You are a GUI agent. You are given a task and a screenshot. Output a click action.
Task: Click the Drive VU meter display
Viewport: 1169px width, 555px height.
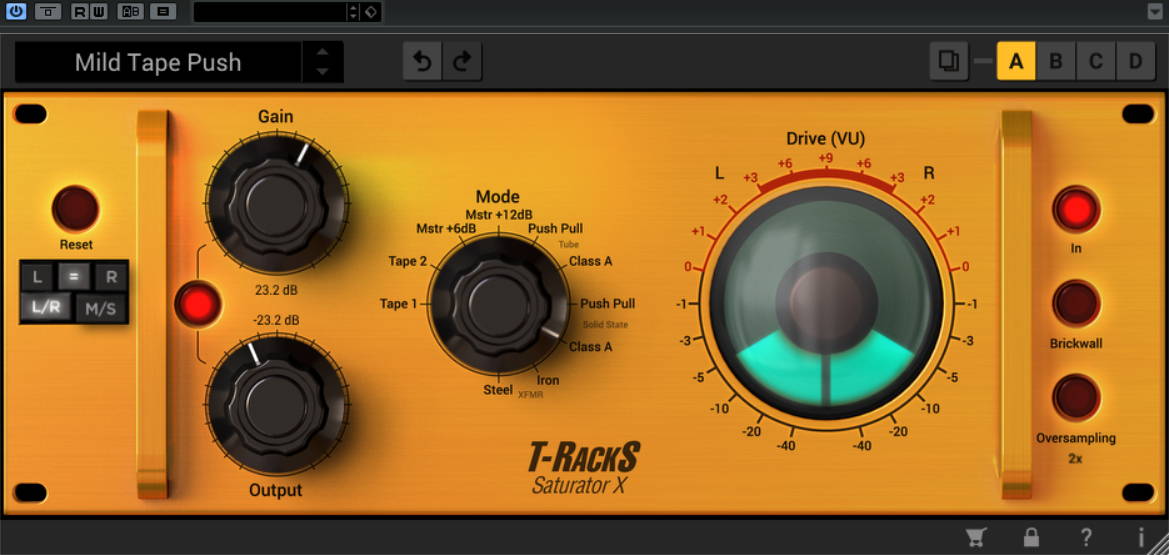click(826, 304)
